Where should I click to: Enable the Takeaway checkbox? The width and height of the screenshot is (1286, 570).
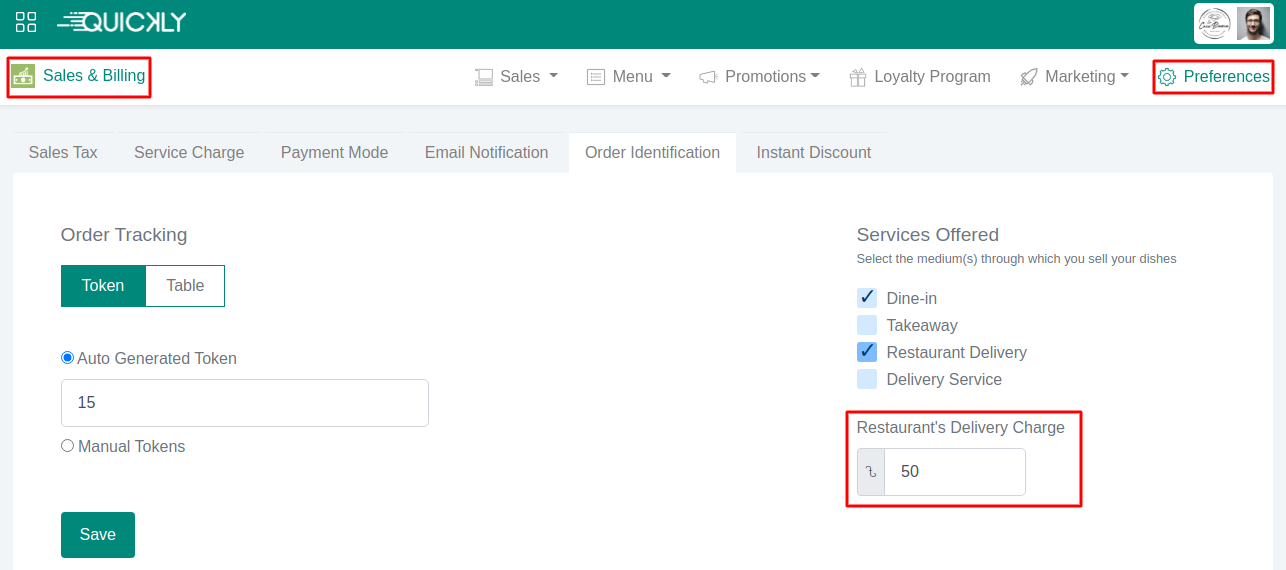(867, 325)
